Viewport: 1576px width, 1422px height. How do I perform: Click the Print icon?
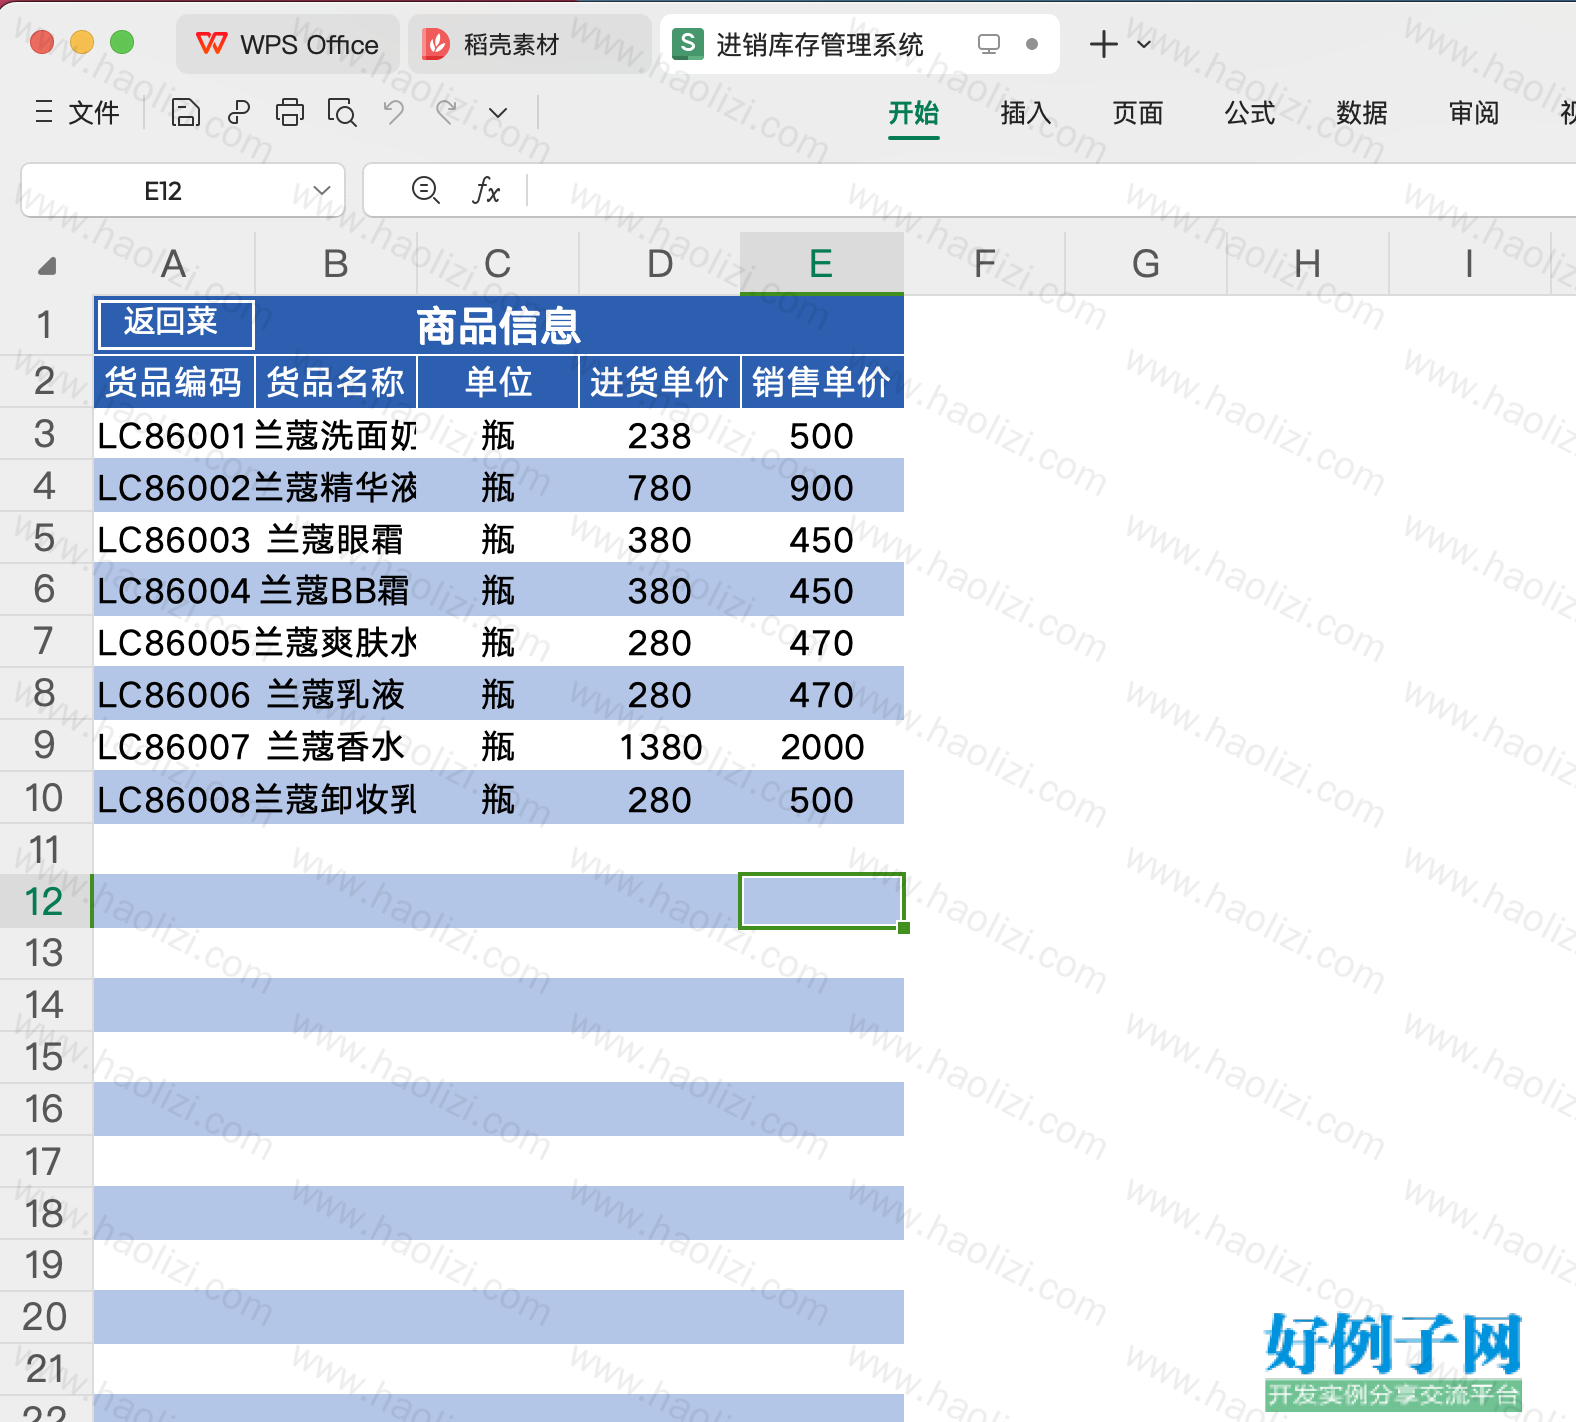[x=290, y=113]
